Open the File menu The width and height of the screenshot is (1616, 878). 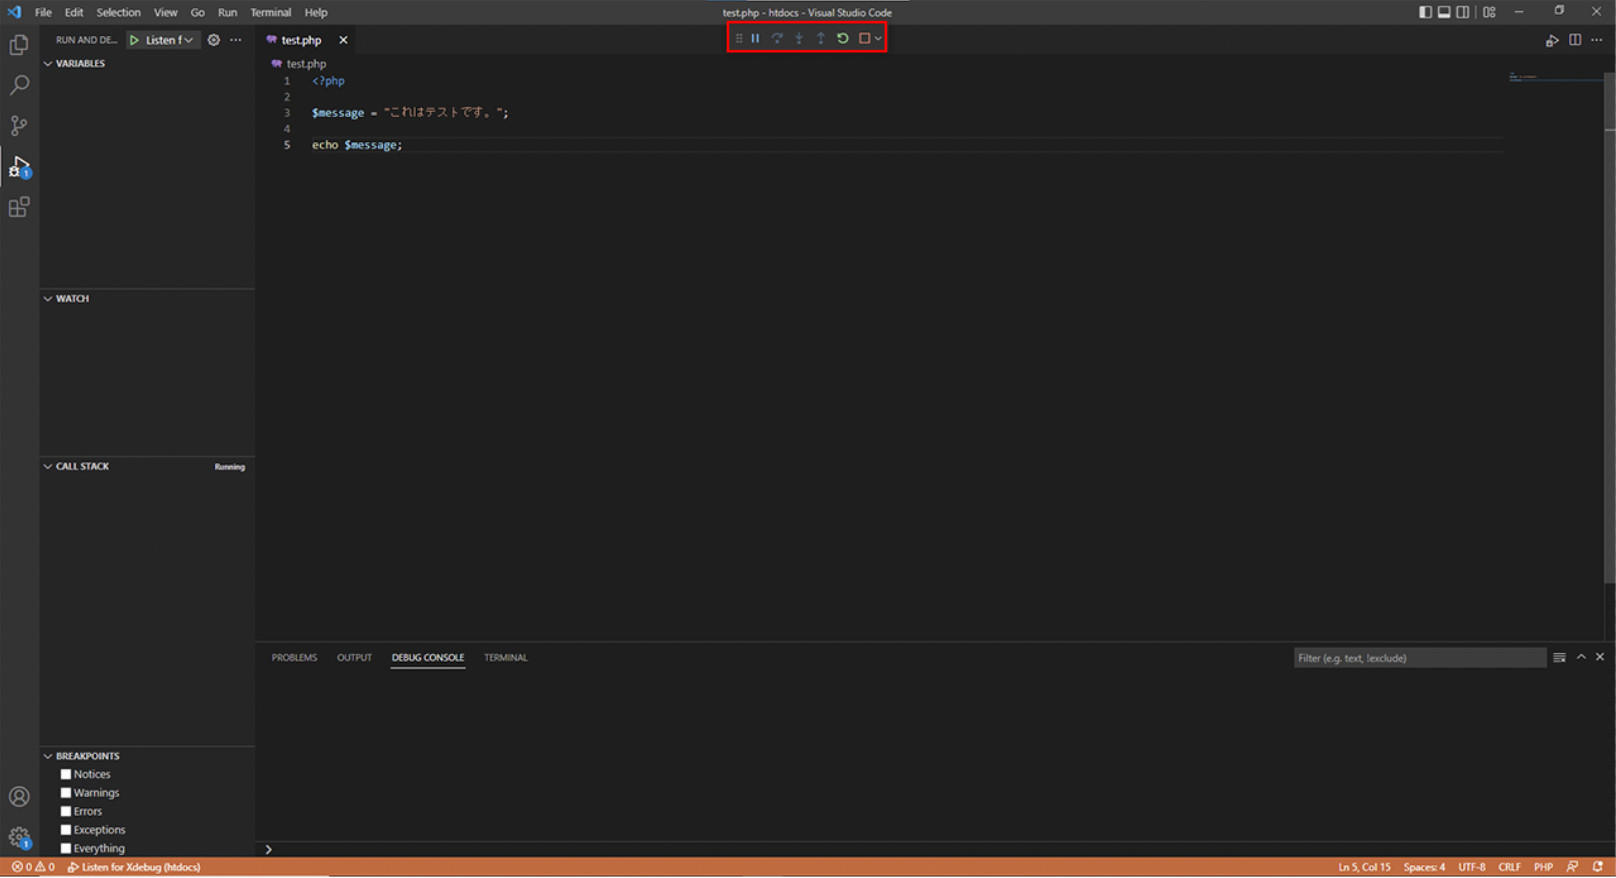pyautogui.click(x=43, y=12)
